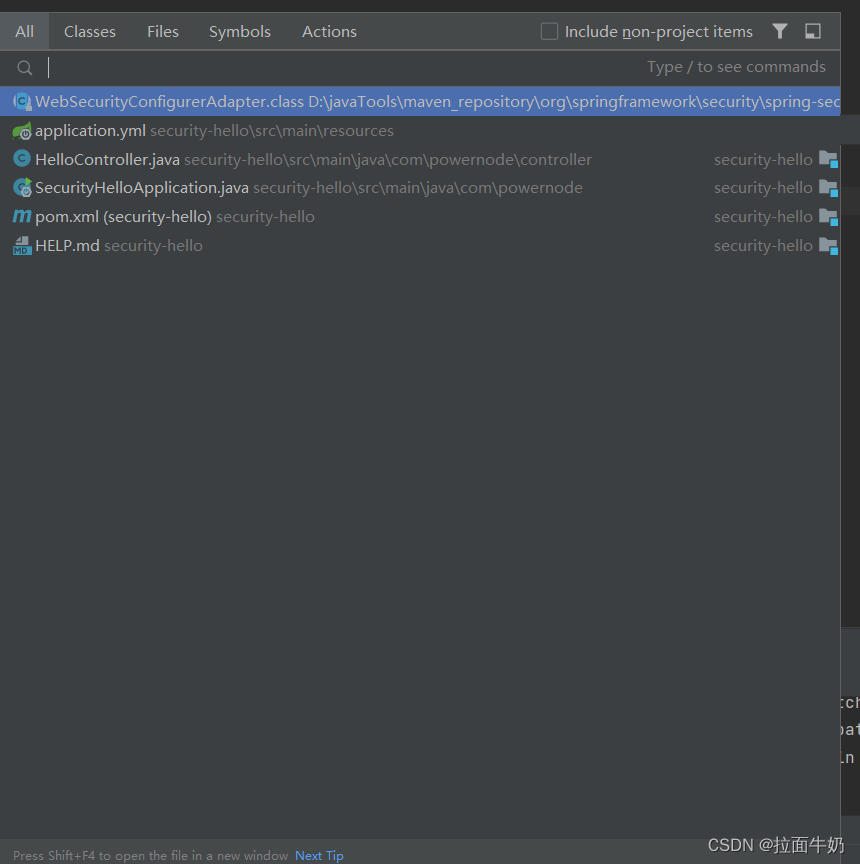
Task: Open SecurityHelloApplication.java result
Action: pyautogui.click(x=420, y=188)
